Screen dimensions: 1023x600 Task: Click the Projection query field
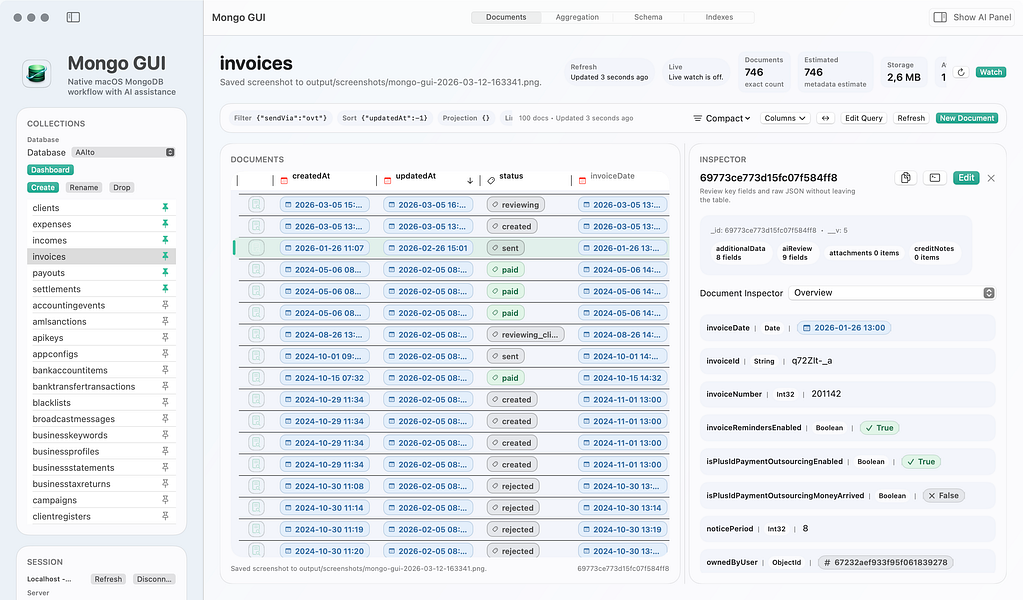pyautogui.click(x=466, y=118)
